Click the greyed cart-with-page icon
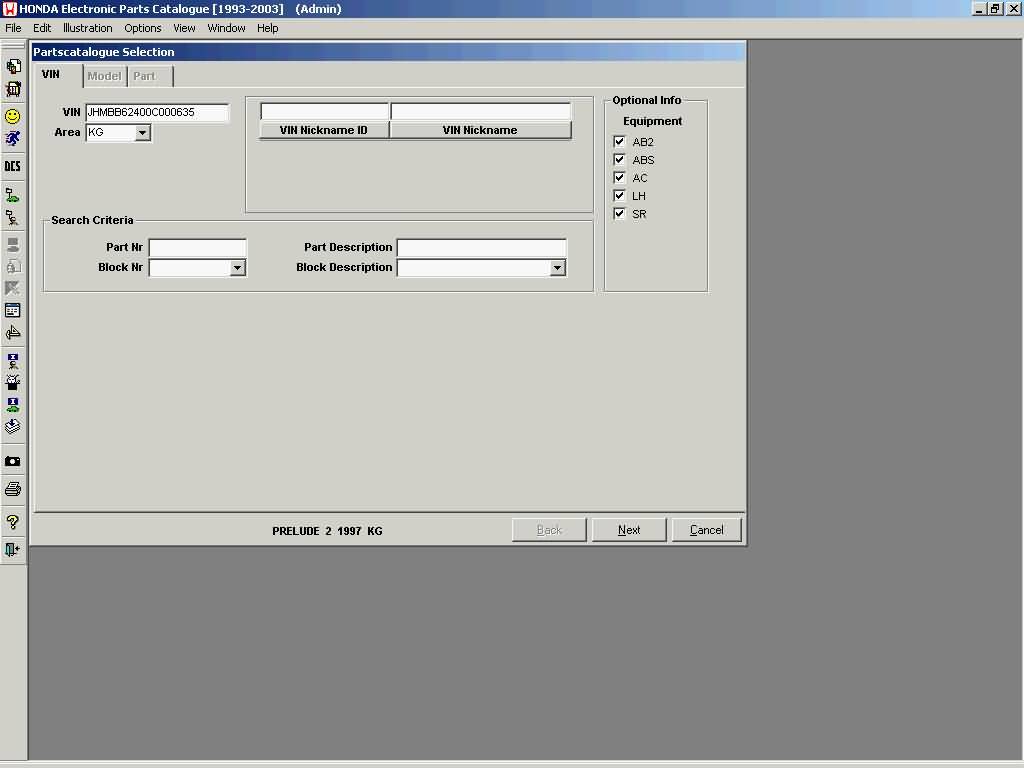The image size is (1024, 768). click(13, 266)
